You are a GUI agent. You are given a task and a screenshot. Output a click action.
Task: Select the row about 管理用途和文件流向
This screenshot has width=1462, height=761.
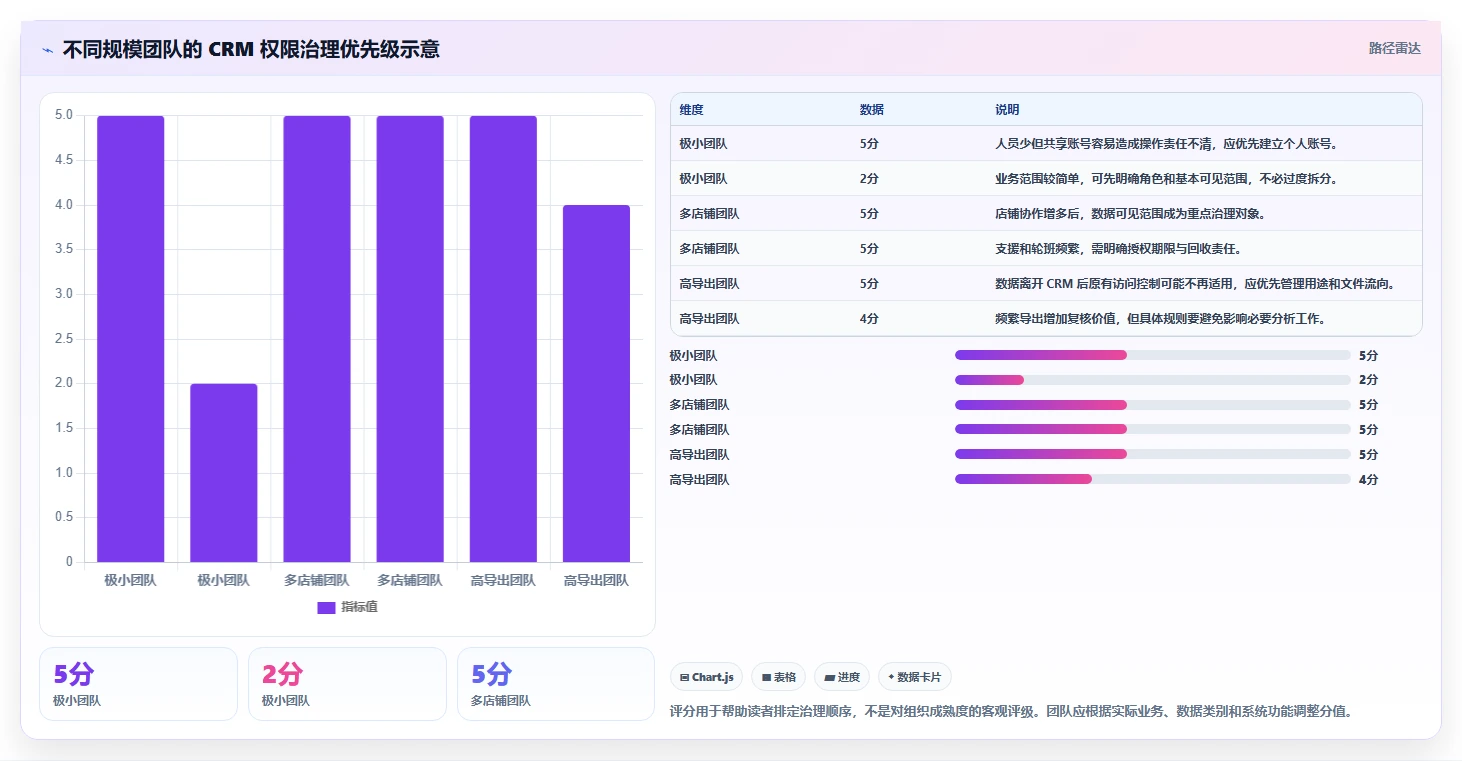click(1046, 284)
